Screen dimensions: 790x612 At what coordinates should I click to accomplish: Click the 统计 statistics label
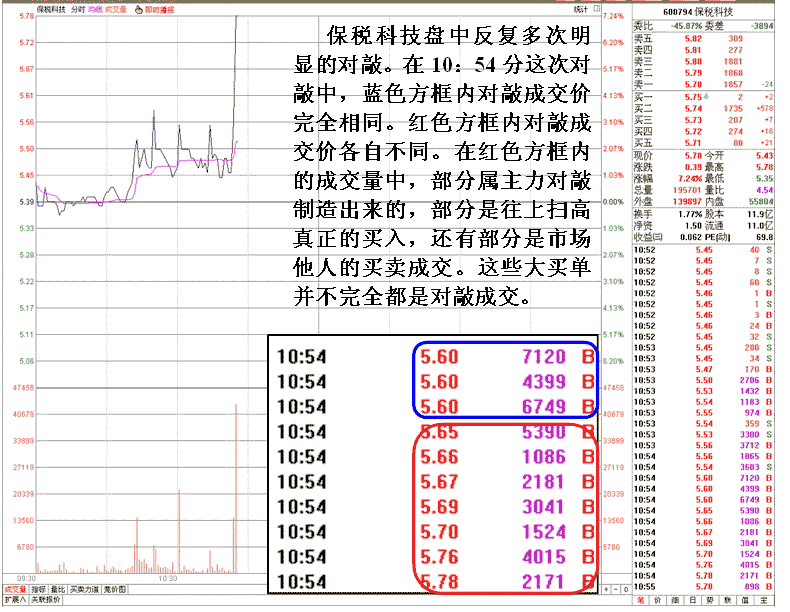click(x=580, y=9)
